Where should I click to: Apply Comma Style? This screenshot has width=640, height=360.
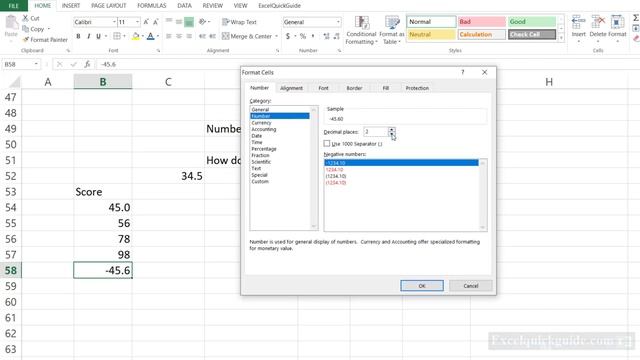coord(313,36)
